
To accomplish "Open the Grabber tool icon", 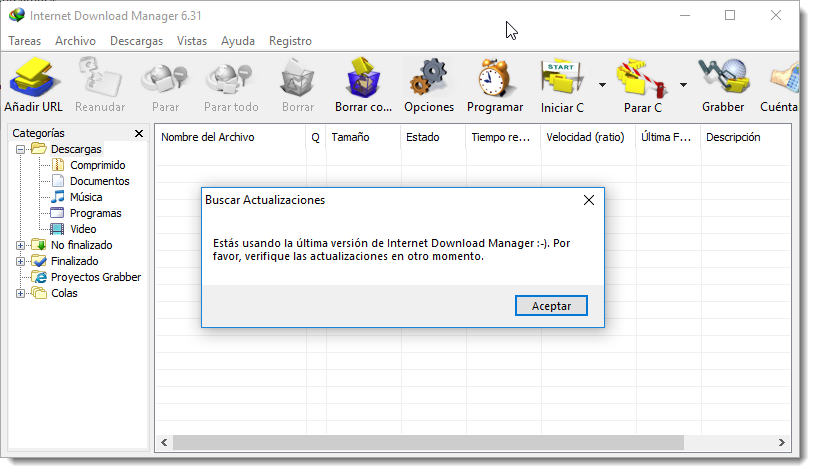I will coord(723,78).
